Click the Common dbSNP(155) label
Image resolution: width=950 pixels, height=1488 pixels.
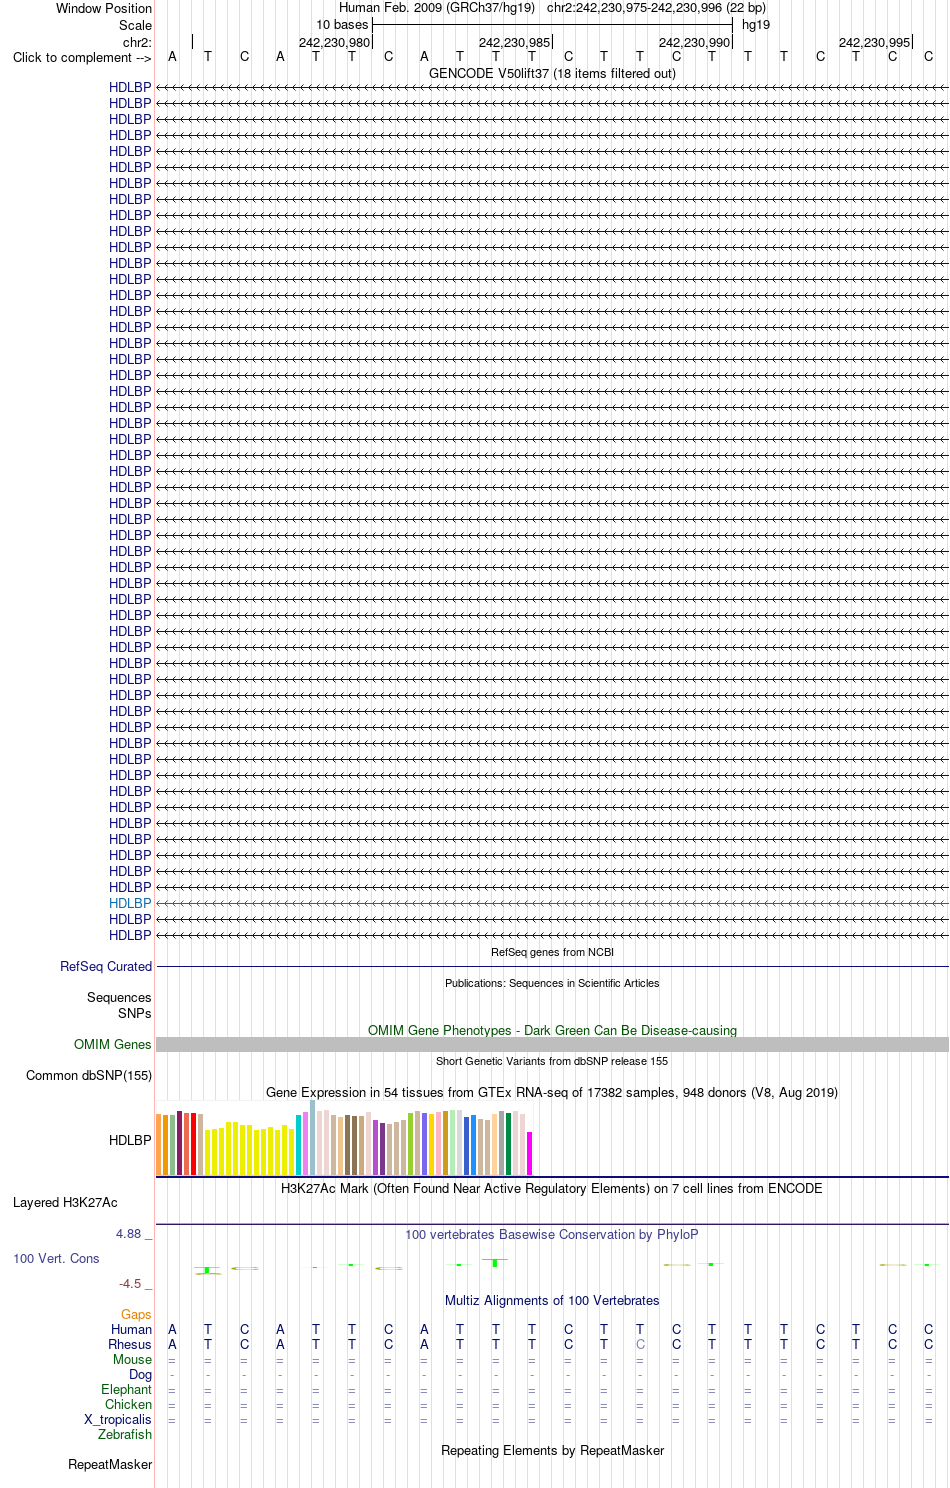click(89, 1075)
